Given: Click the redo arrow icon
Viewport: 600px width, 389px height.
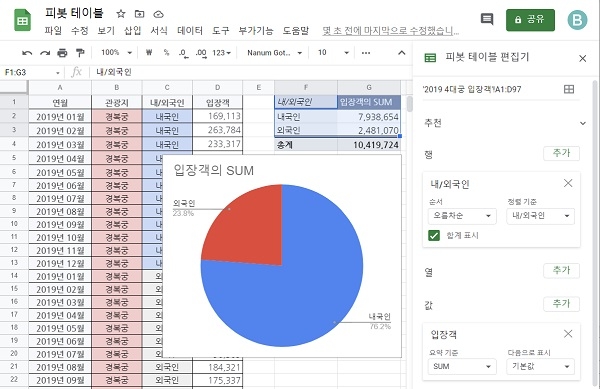Looking at the screenshot, I should coord(45,53).
